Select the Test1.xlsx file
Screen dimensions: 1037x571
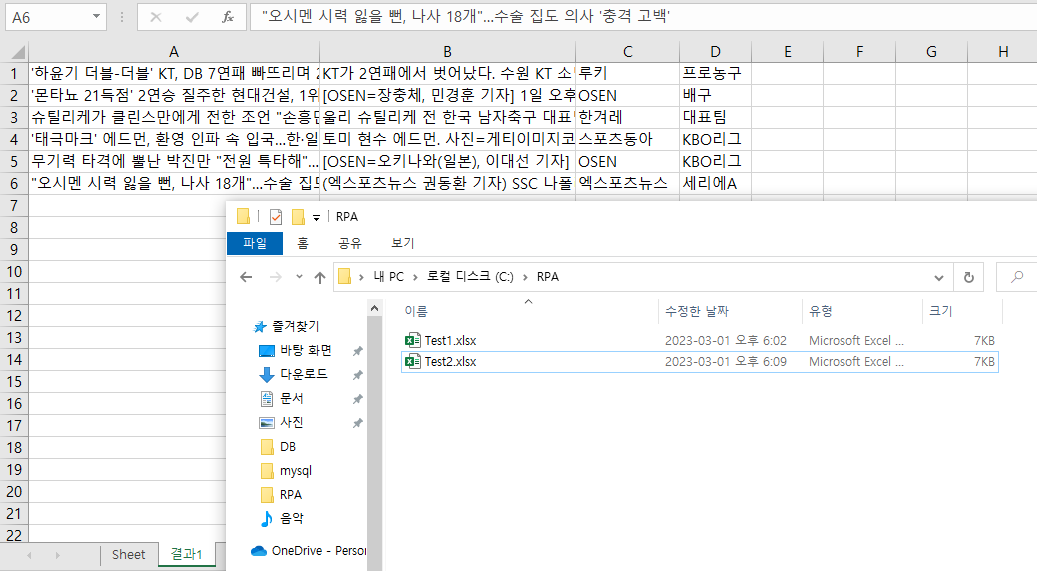click(700, 341)
